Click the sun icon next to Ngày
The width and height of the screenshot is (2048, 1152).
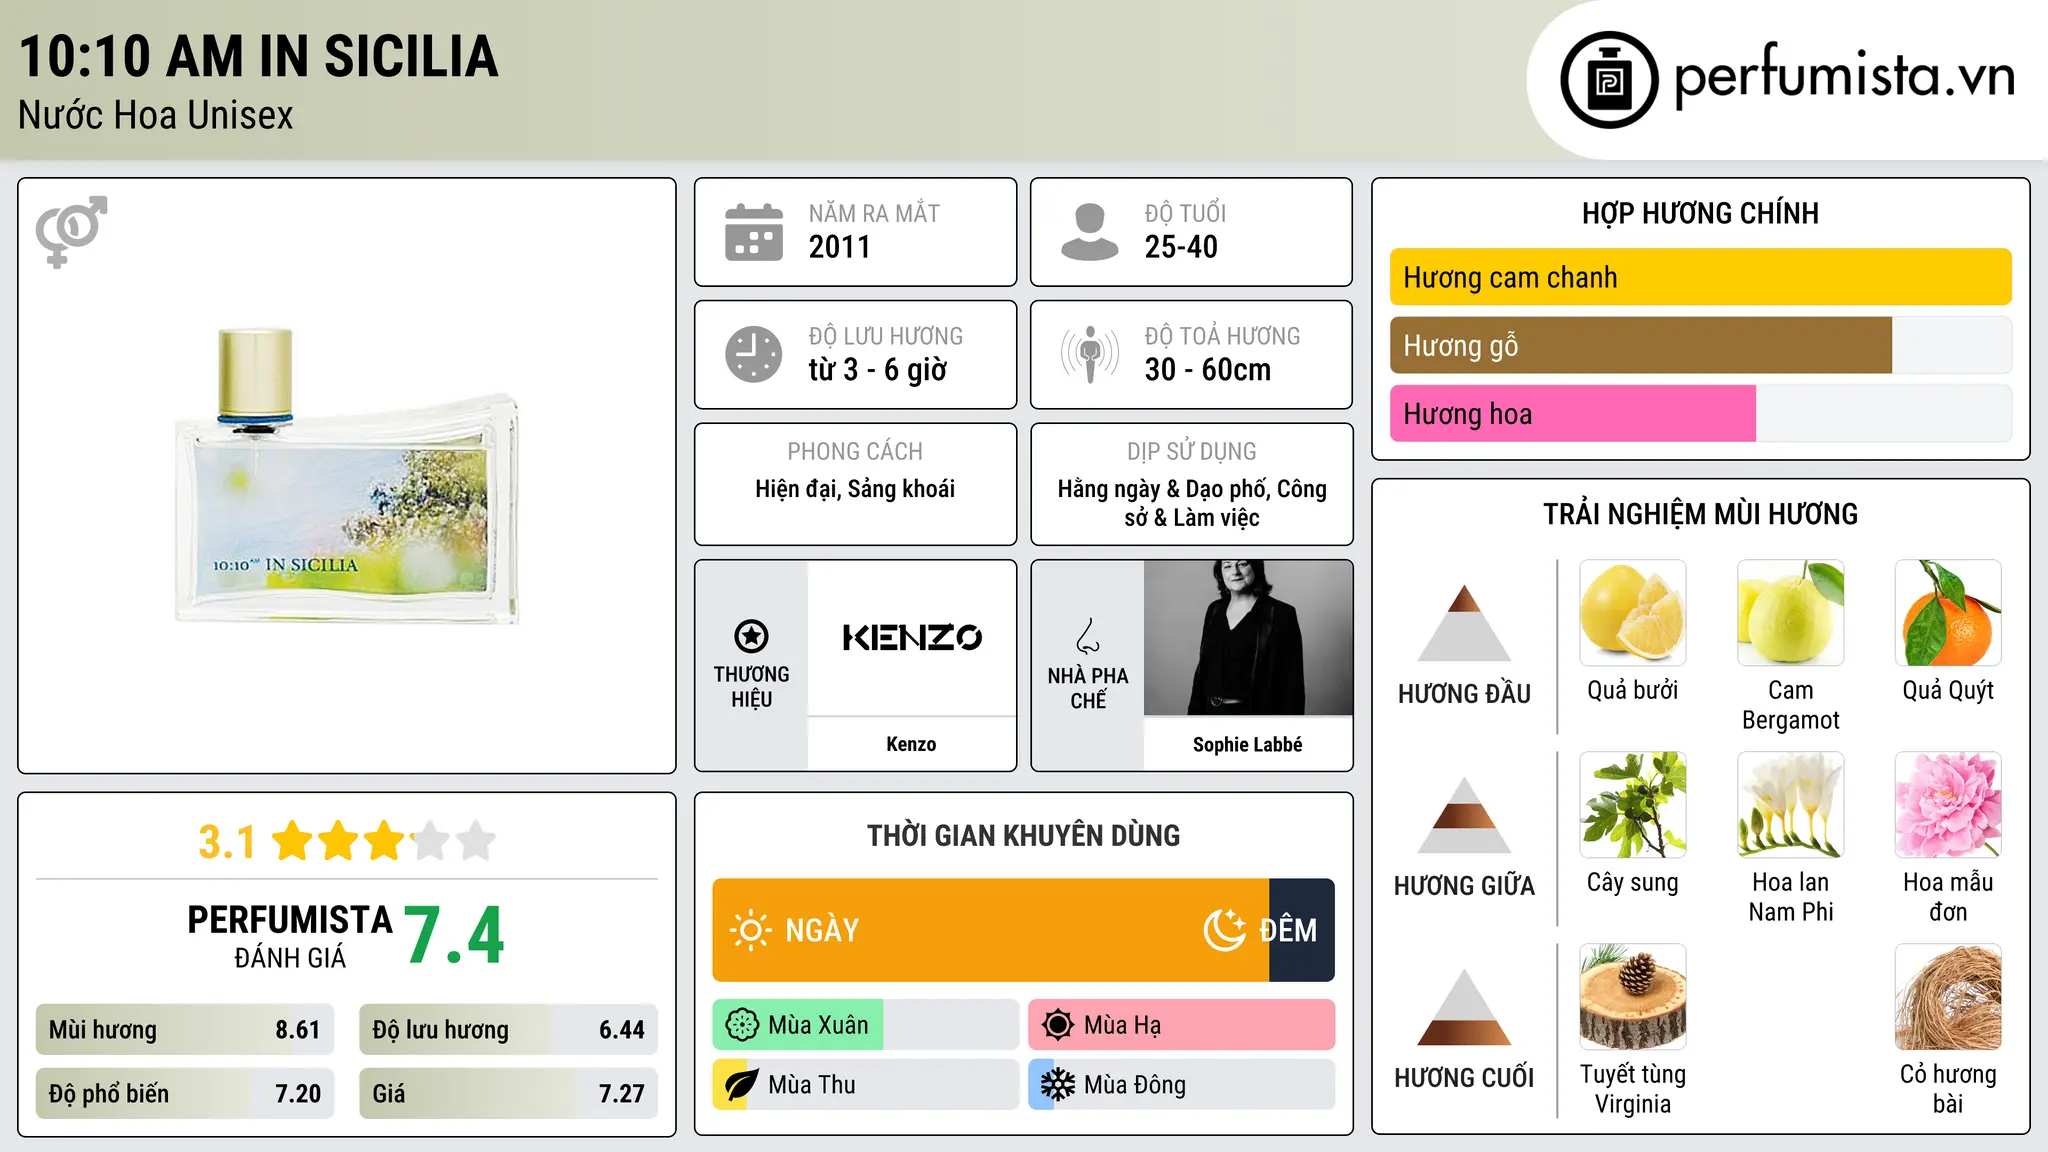tap(750, 930)
